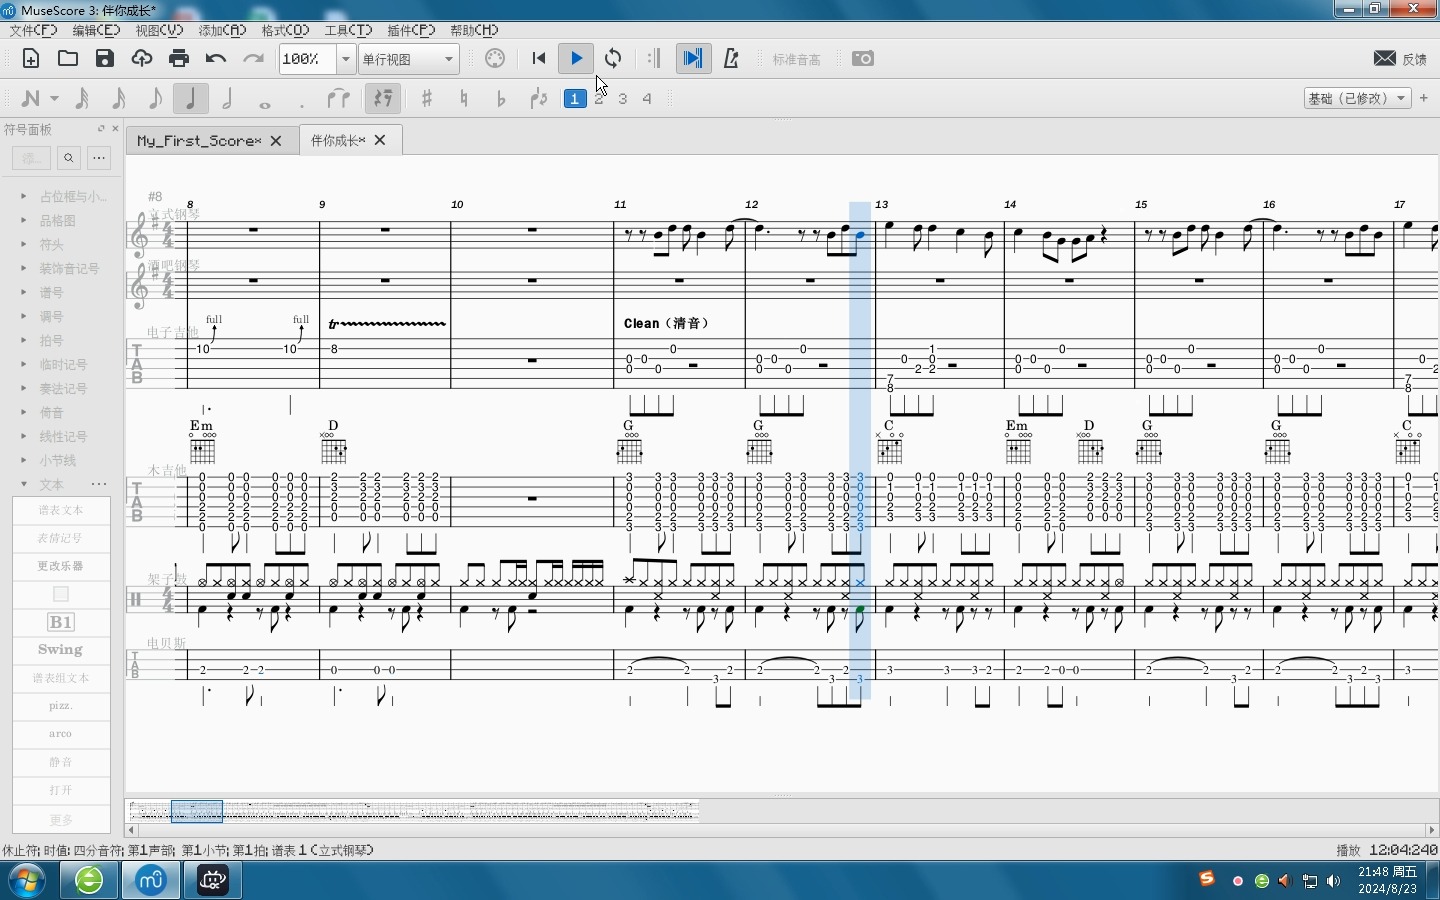Redo the last undone action
The height and width of the screenshot is (900, 1440).
click(253, 59)
